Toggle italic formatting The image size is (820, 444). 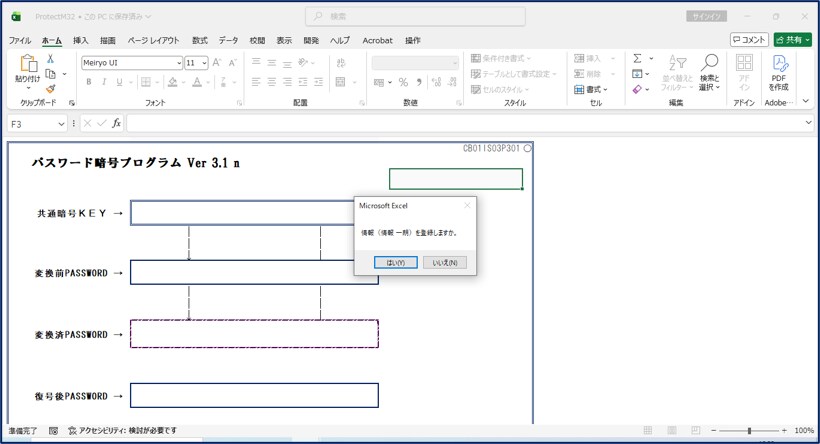(x=104, y=82)
